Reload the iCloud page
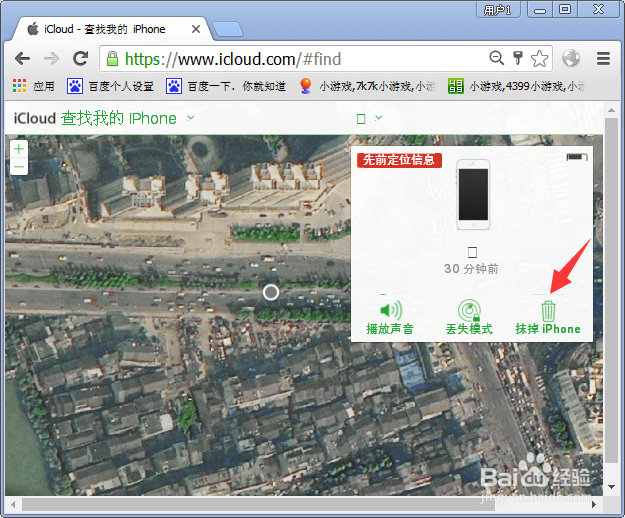Viewport: 625px width, 518px height. [81, 59]
